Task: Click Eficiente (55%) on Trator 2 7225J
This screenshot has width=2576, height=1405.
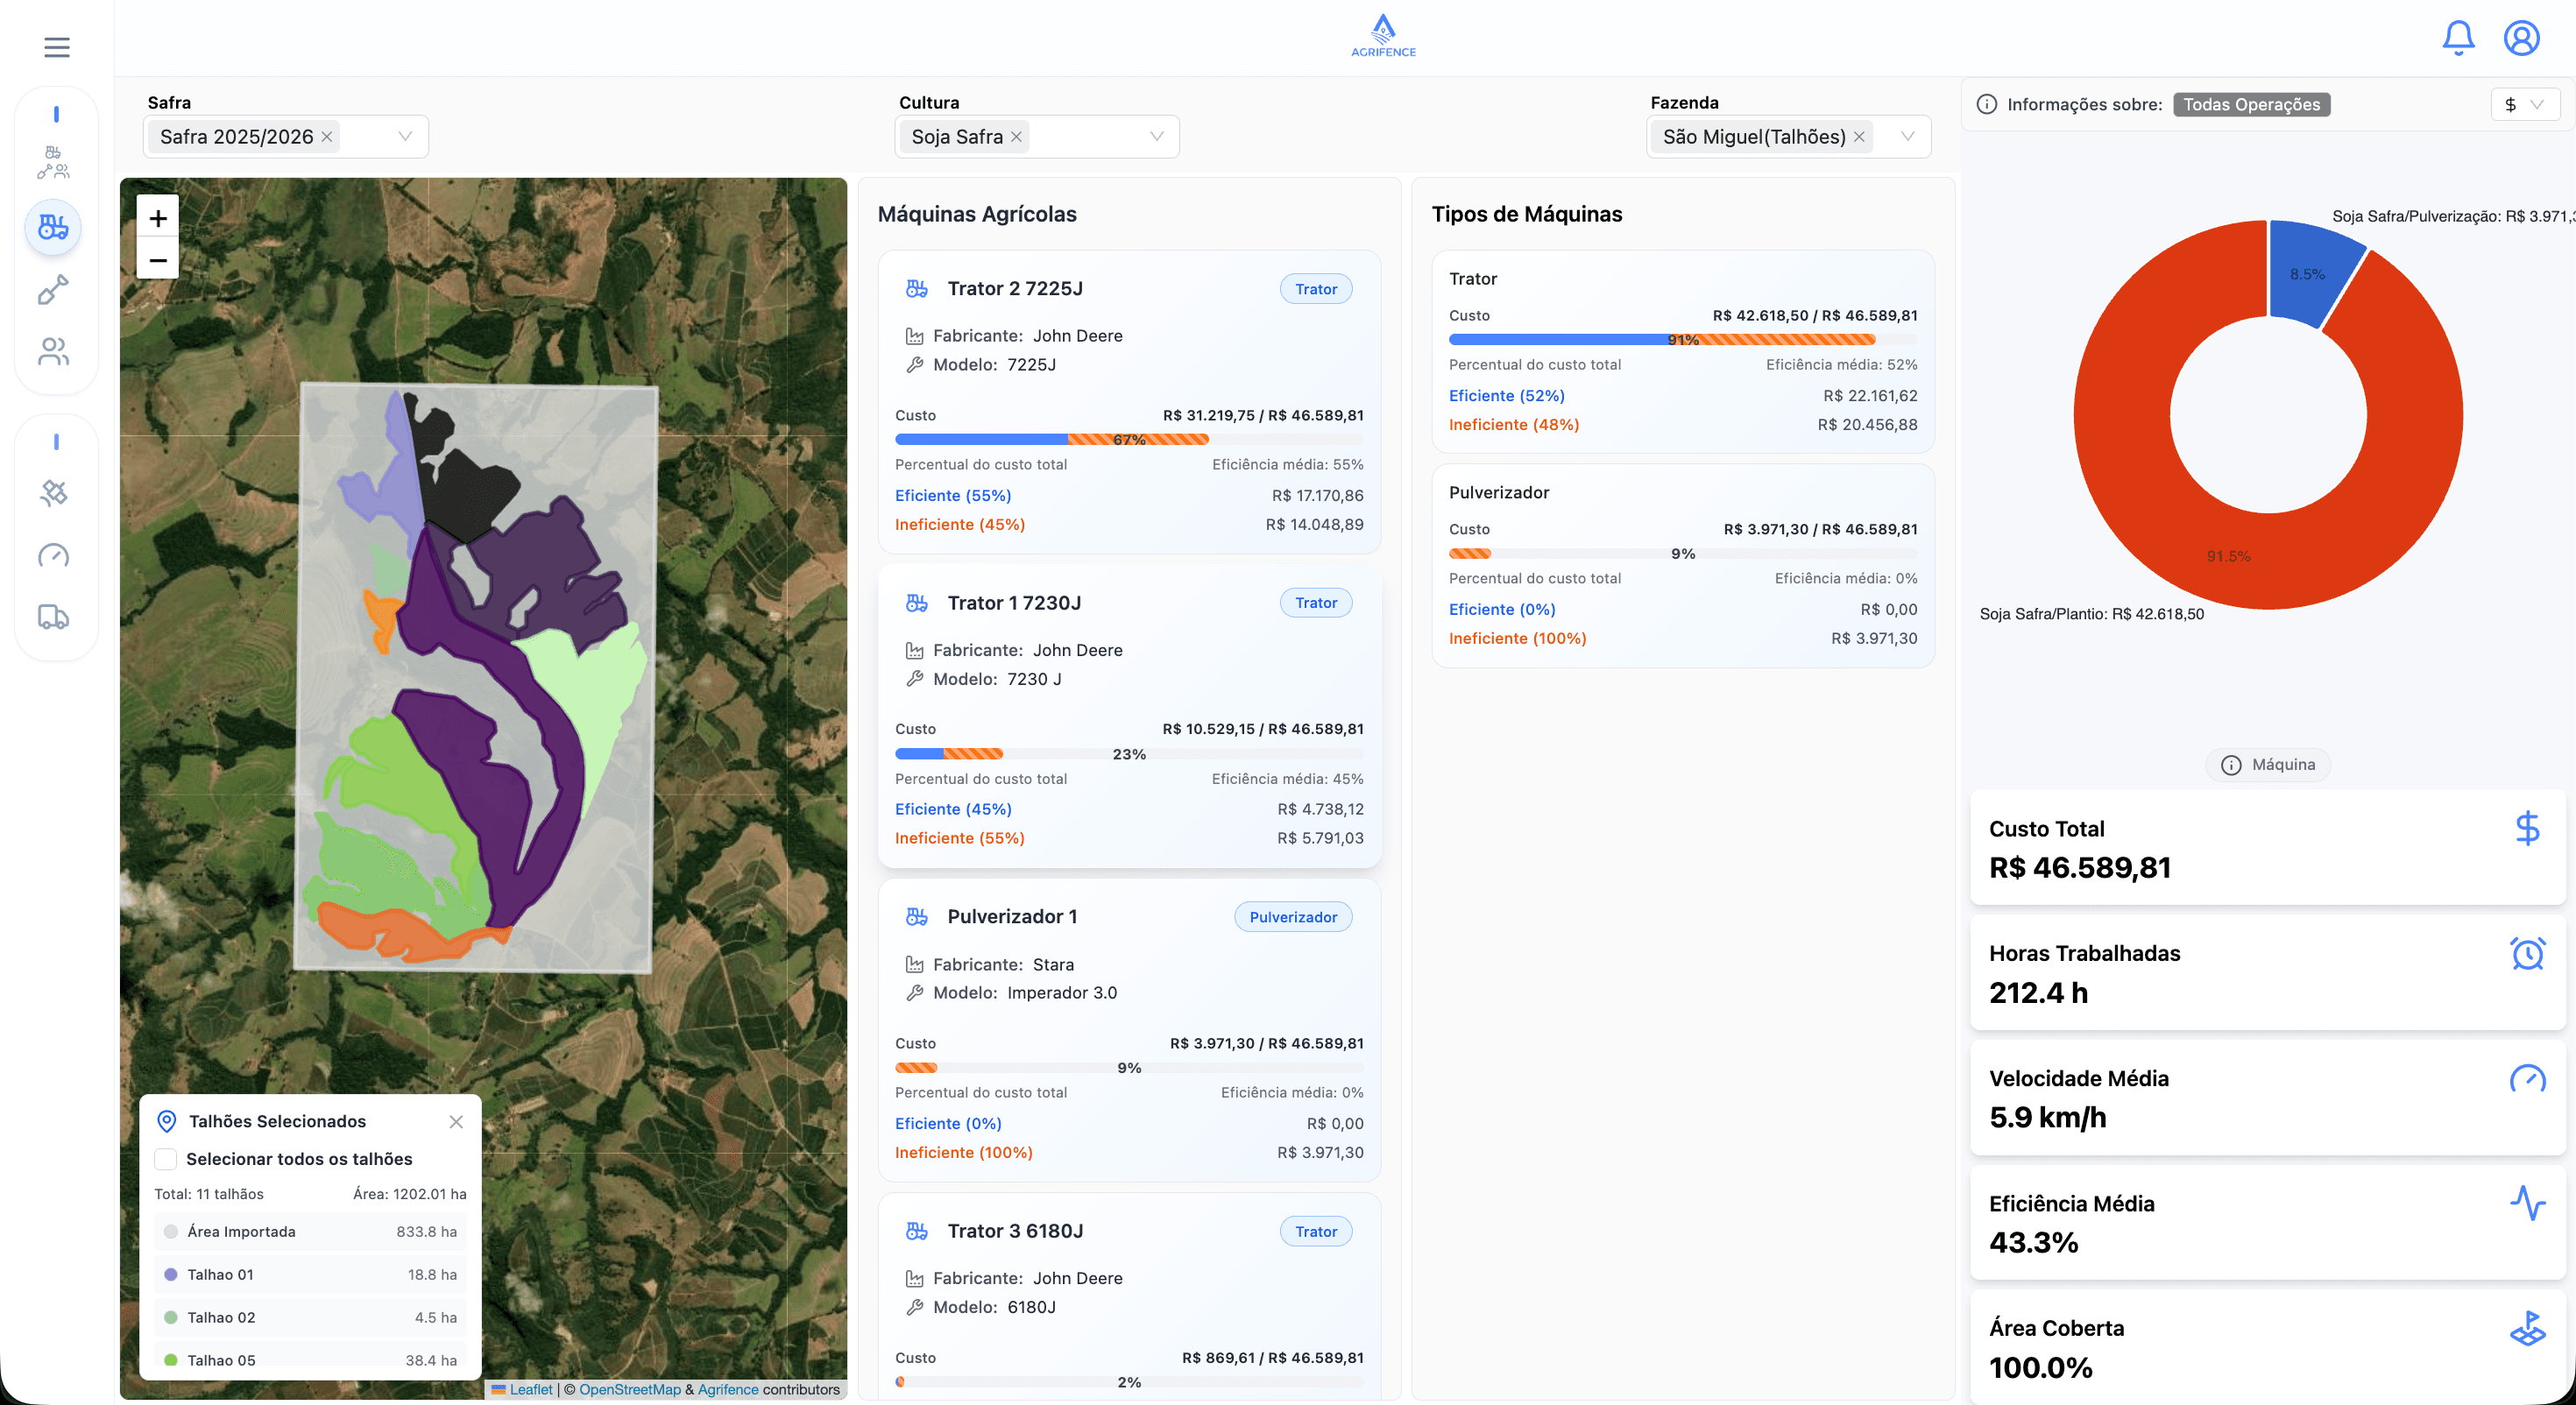Action: point(953,496)
